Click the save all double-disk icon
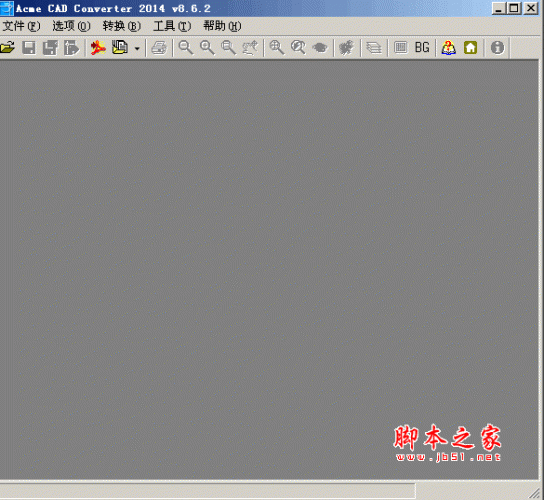 point(50,48)
